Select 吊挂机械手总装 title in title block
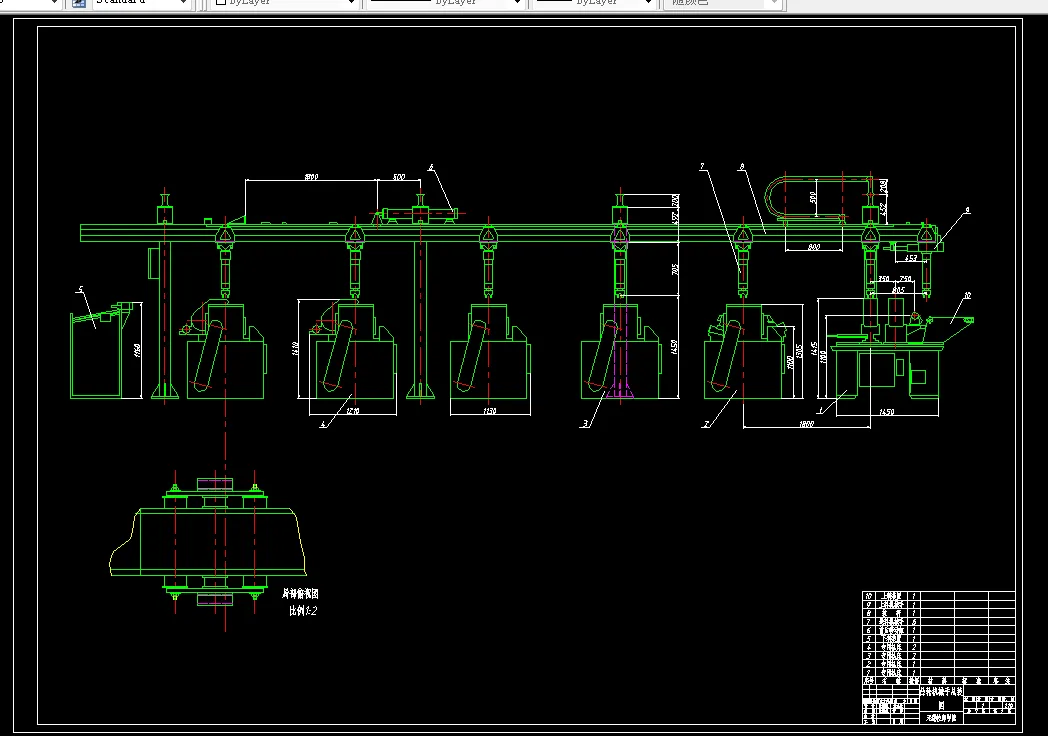This screenshot has width=1048, height=736. click(941, 691)
